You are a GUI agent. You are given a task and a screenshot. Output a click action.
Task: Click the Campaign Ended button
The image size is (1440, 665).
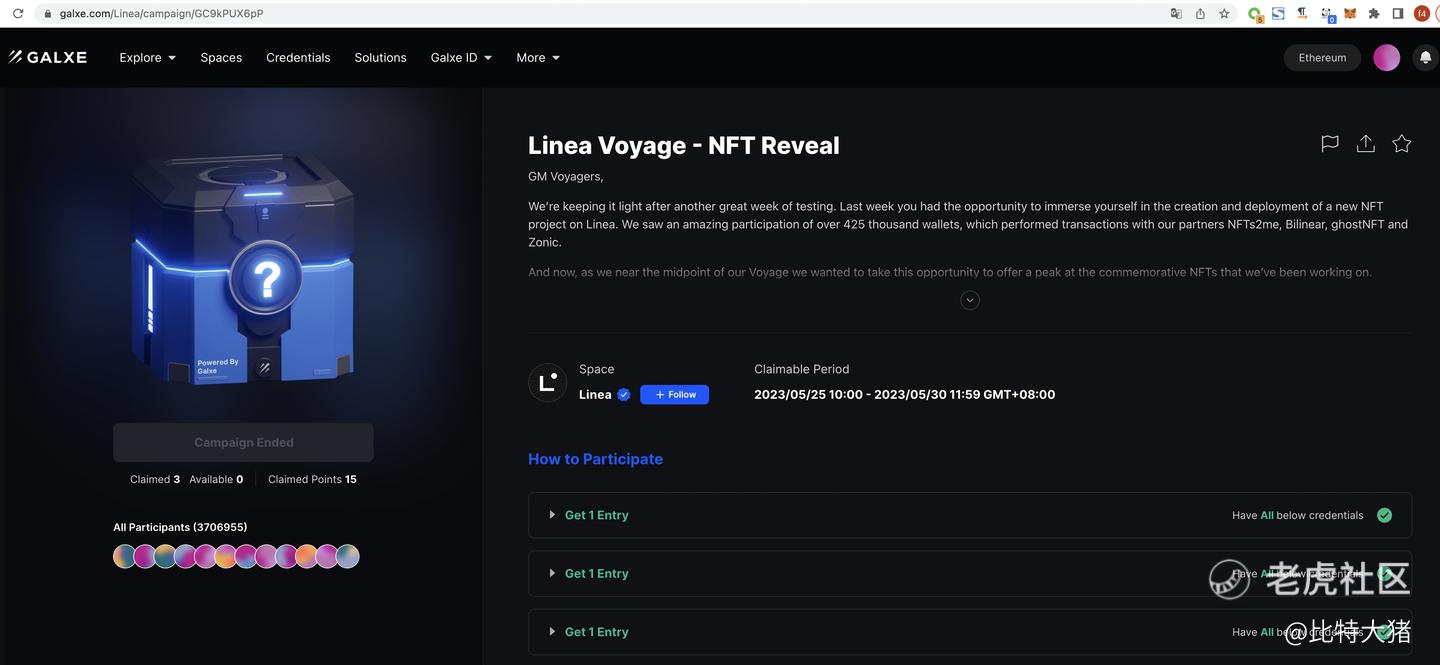243,442
